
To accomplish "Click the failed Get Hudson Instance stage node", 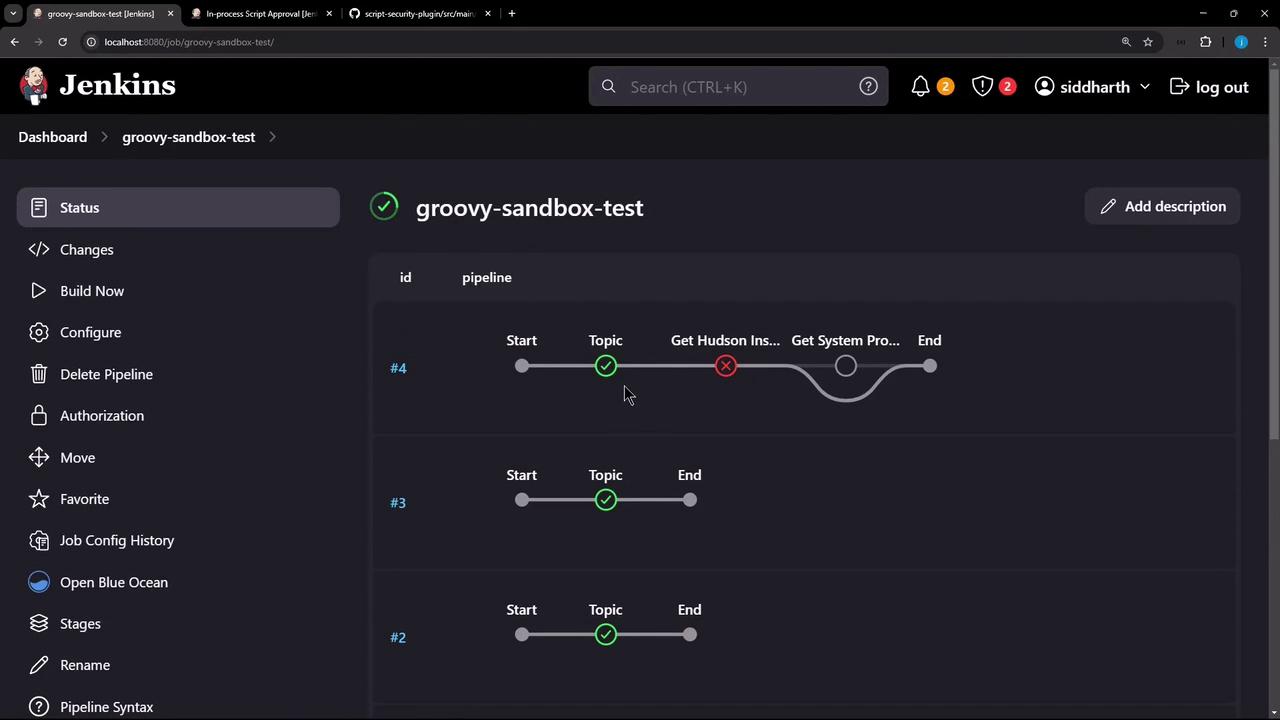I will click(726, 366).
